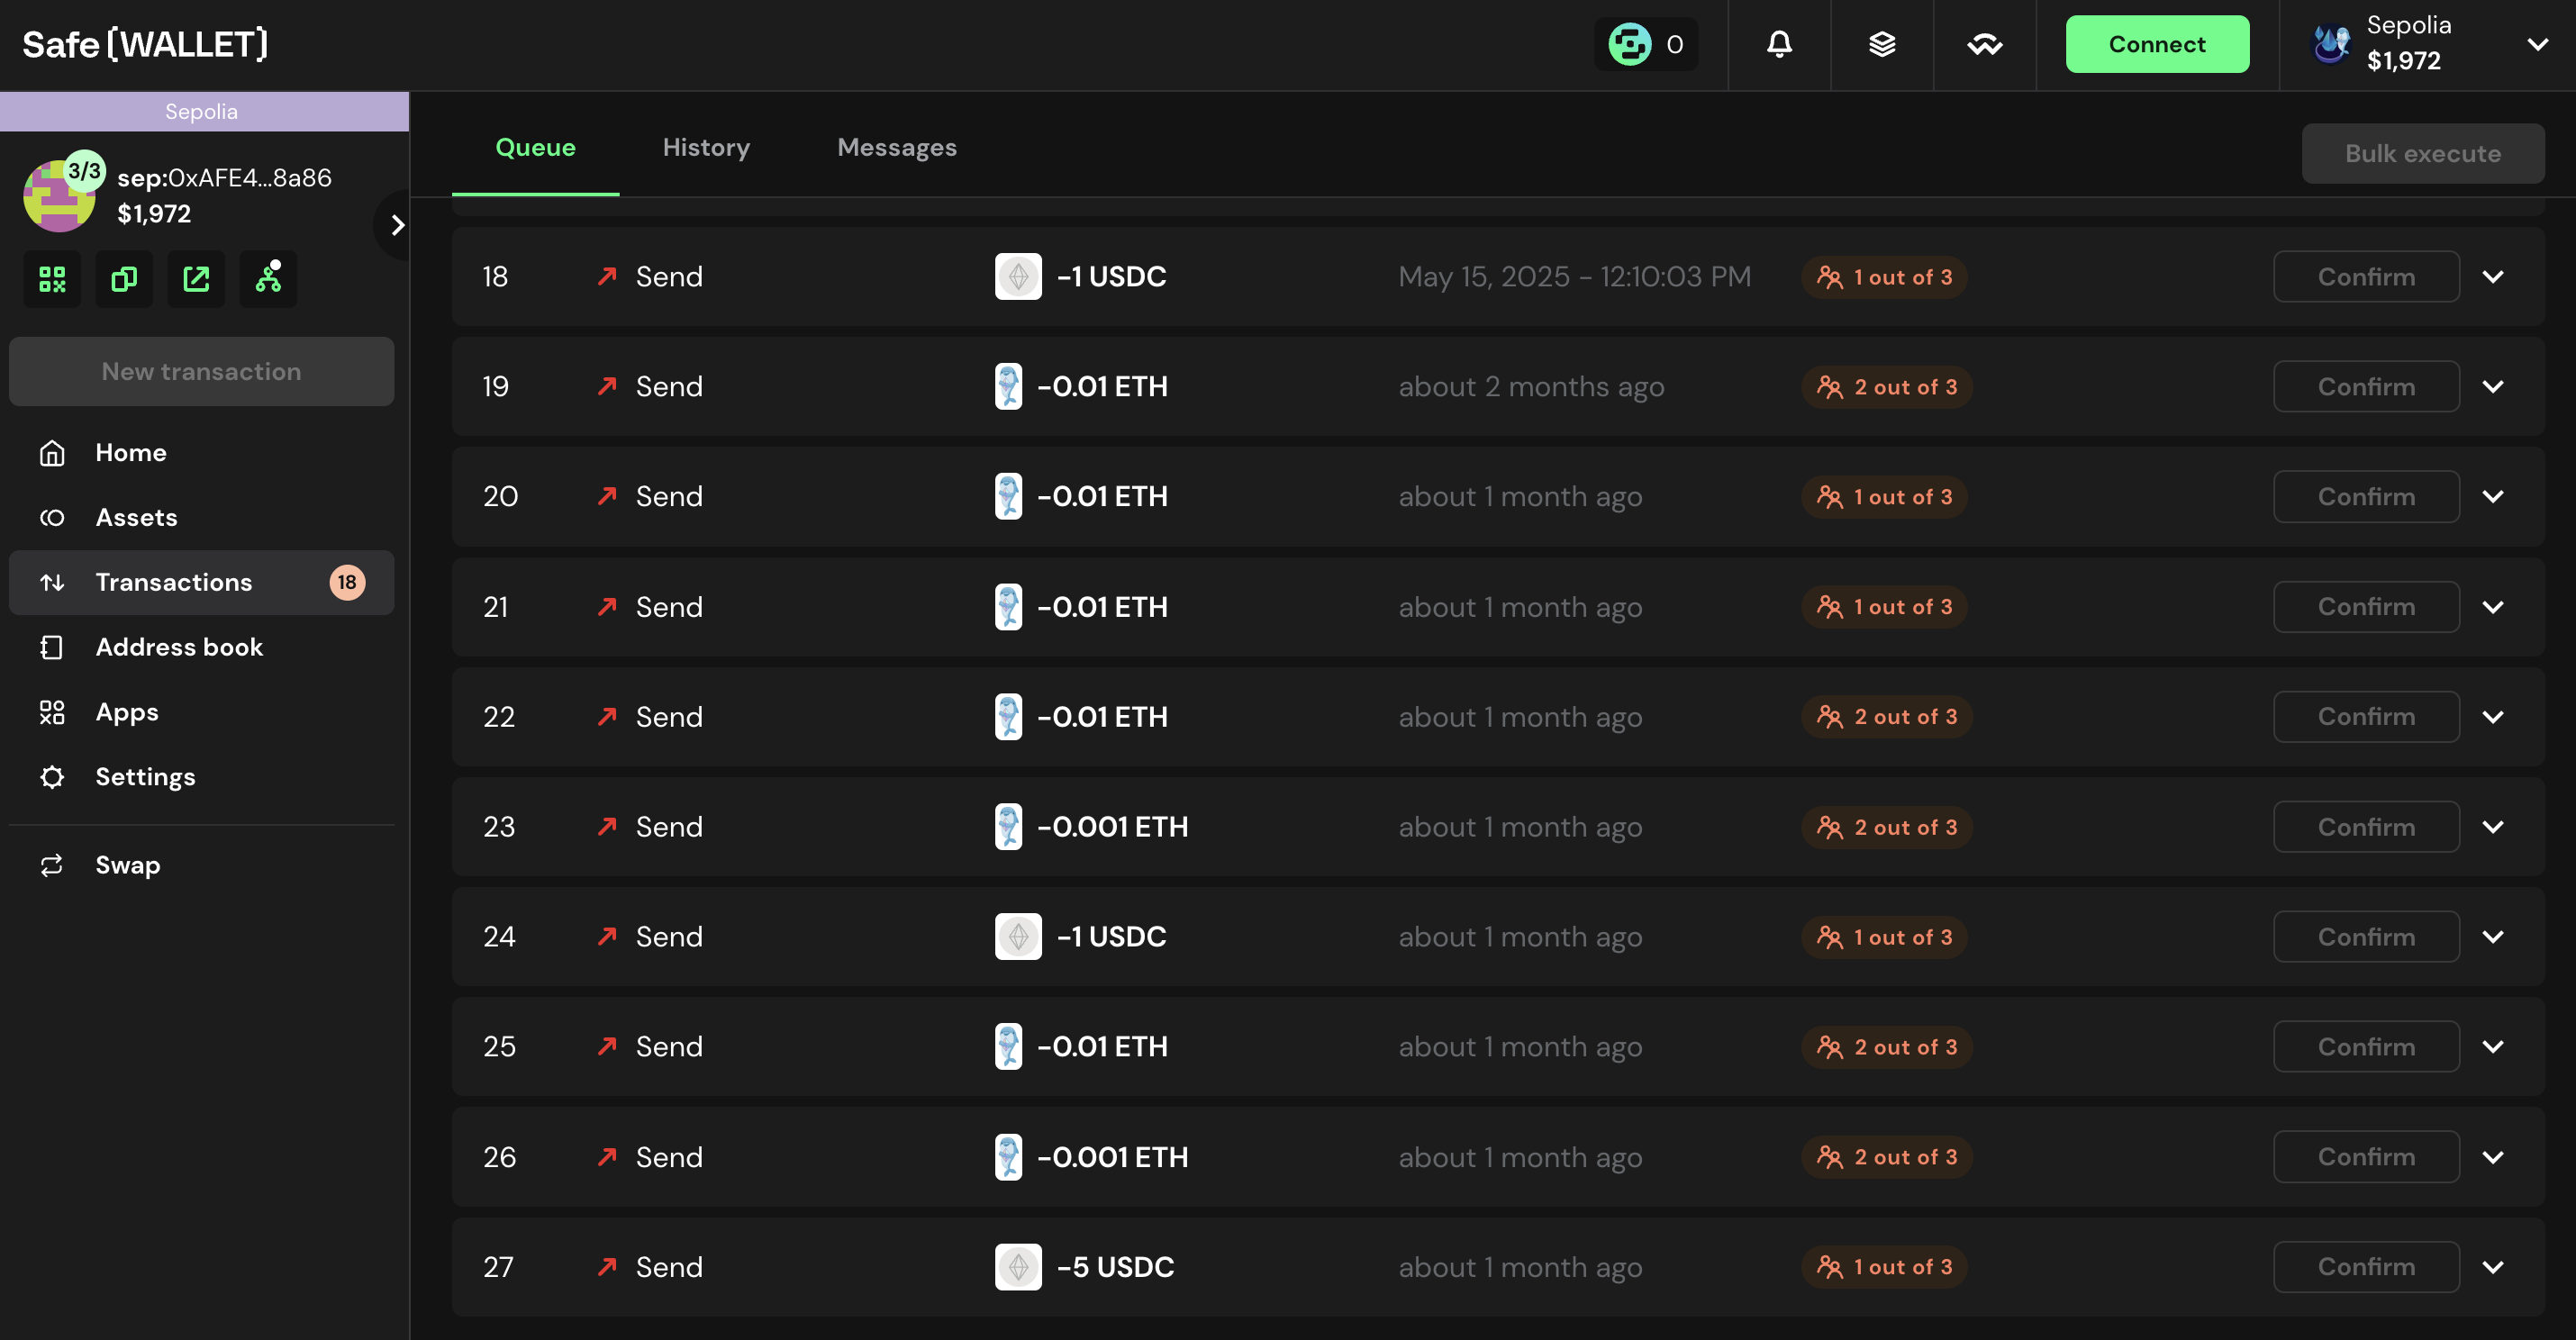Click the '2 out of 3' badge in row 19
This screenshot has height=1340, width=2576.
click(1886, 387)
